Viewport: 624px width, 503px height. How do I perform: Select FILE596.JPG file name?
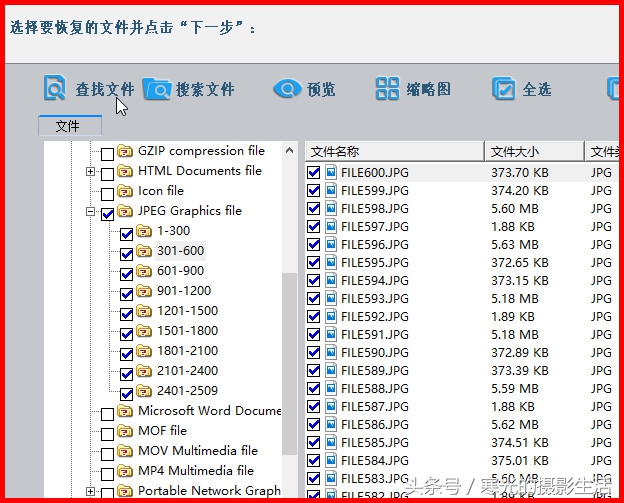coord(374,244)
